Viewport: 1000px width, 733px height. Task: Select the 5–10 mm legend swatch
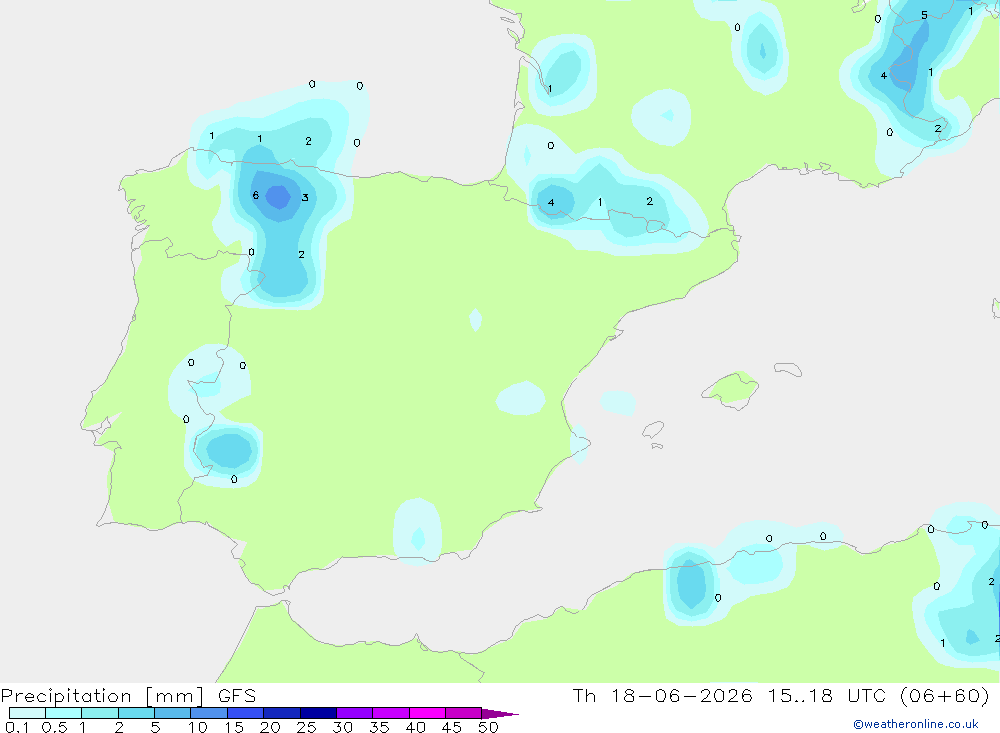click(x=173, y=713)
